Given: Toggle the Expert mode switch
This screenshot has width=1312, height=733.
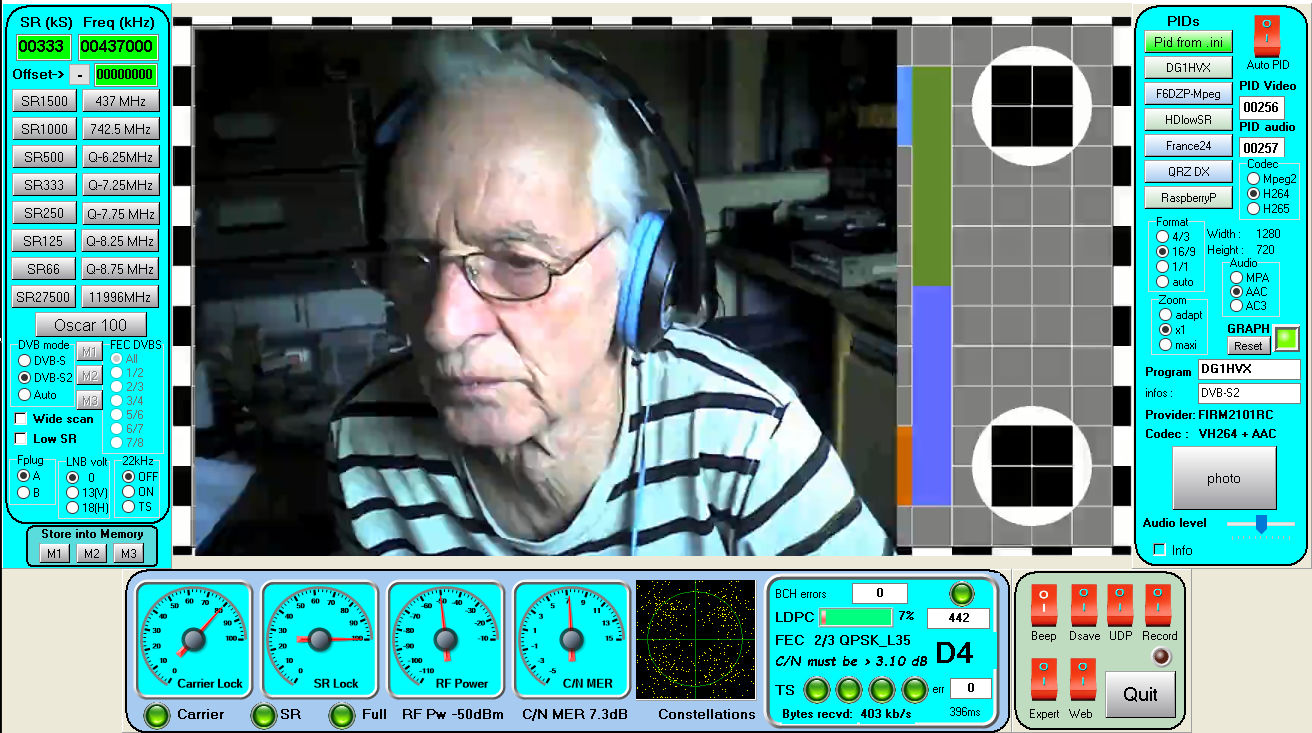Looking at the screenshot, I should [x=1043, y=680].
